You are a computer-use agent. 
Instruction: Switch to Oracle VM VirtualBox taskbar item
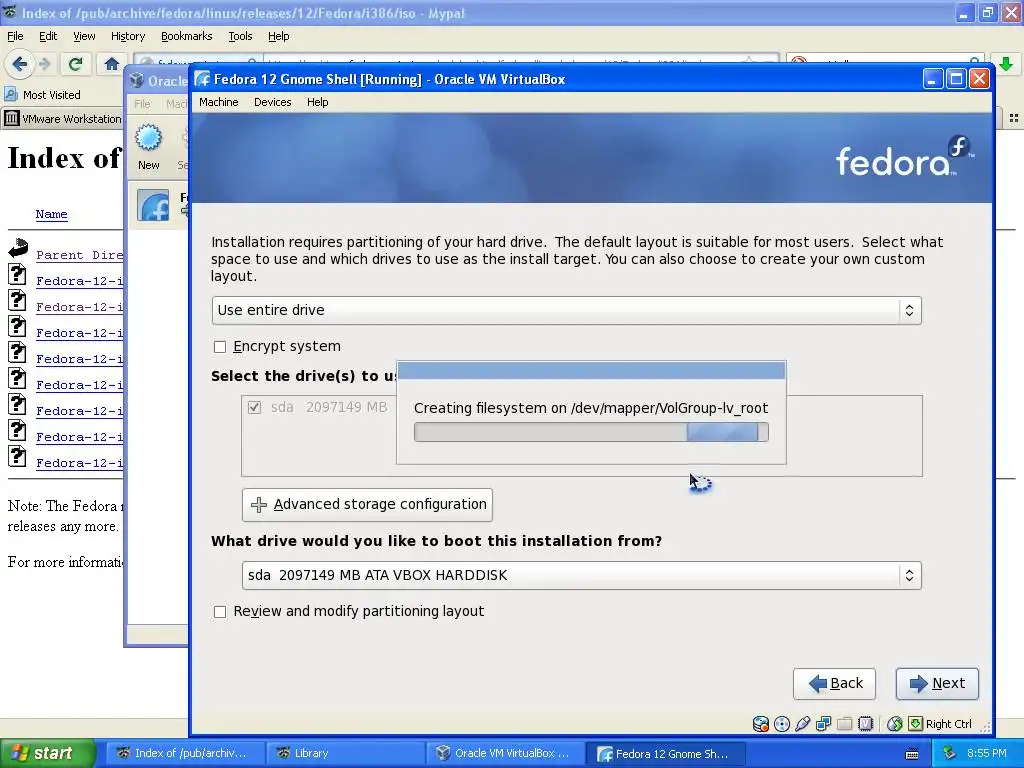click(505, 753)
